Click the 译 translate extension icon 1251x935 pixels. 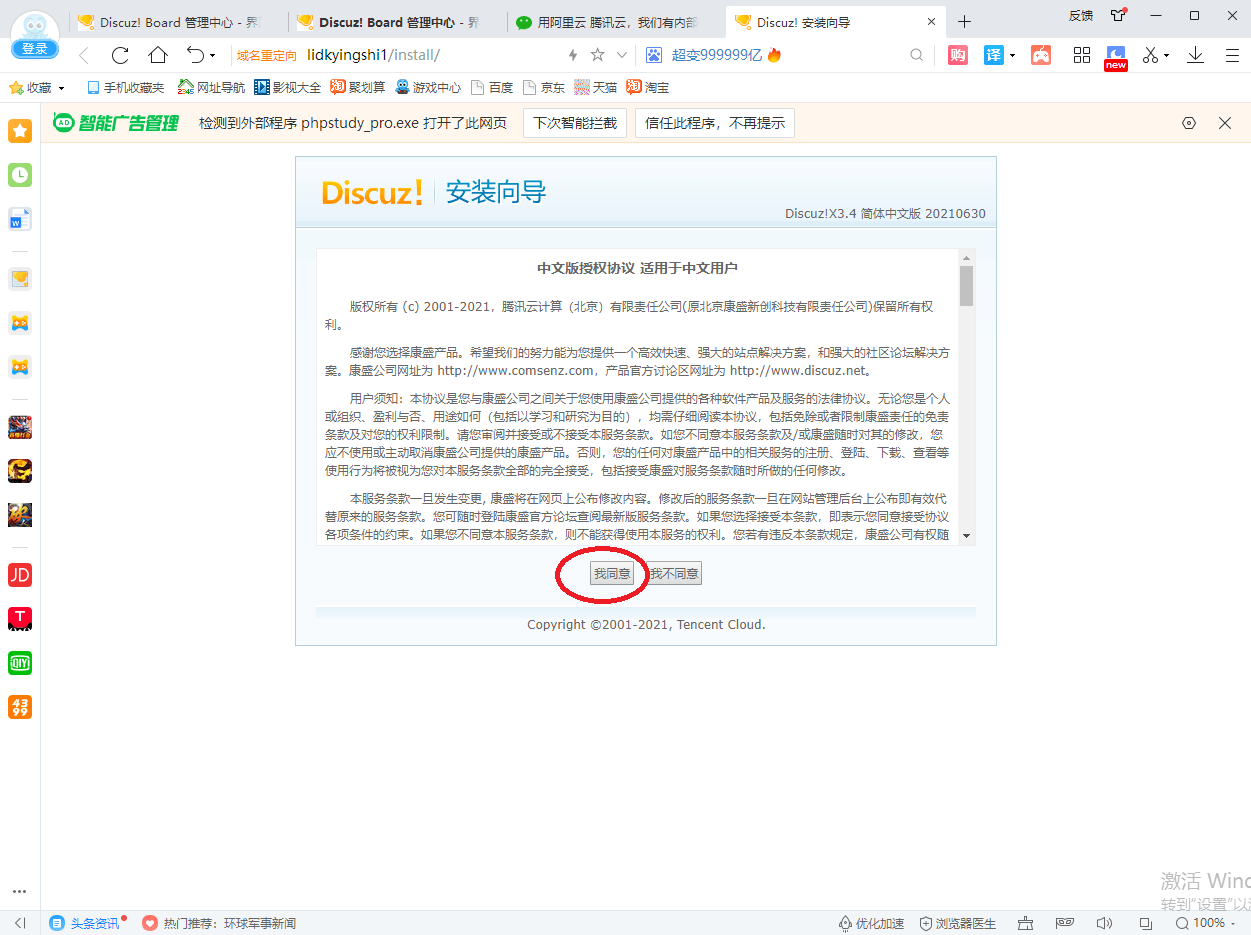pos(994,55)
